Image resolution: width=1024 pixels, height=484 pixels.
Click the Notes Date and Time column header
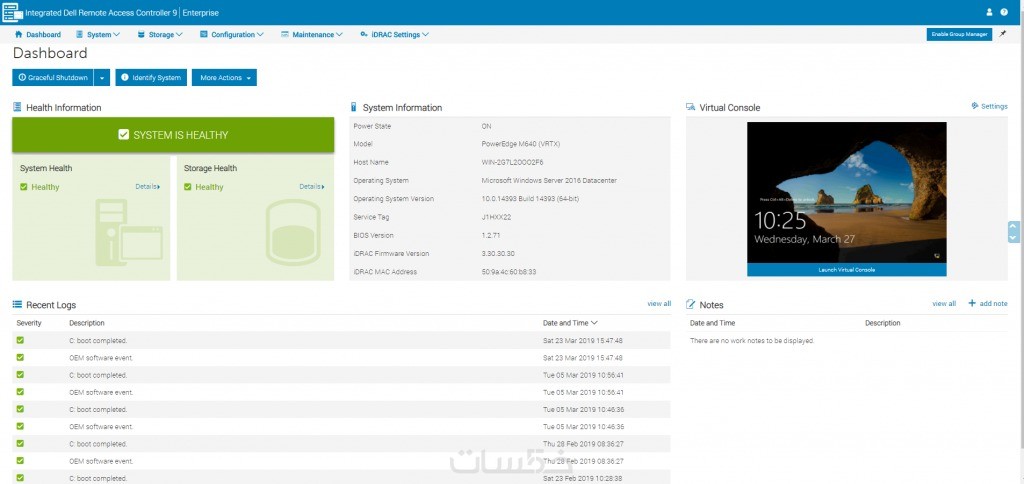coord(712,323)
